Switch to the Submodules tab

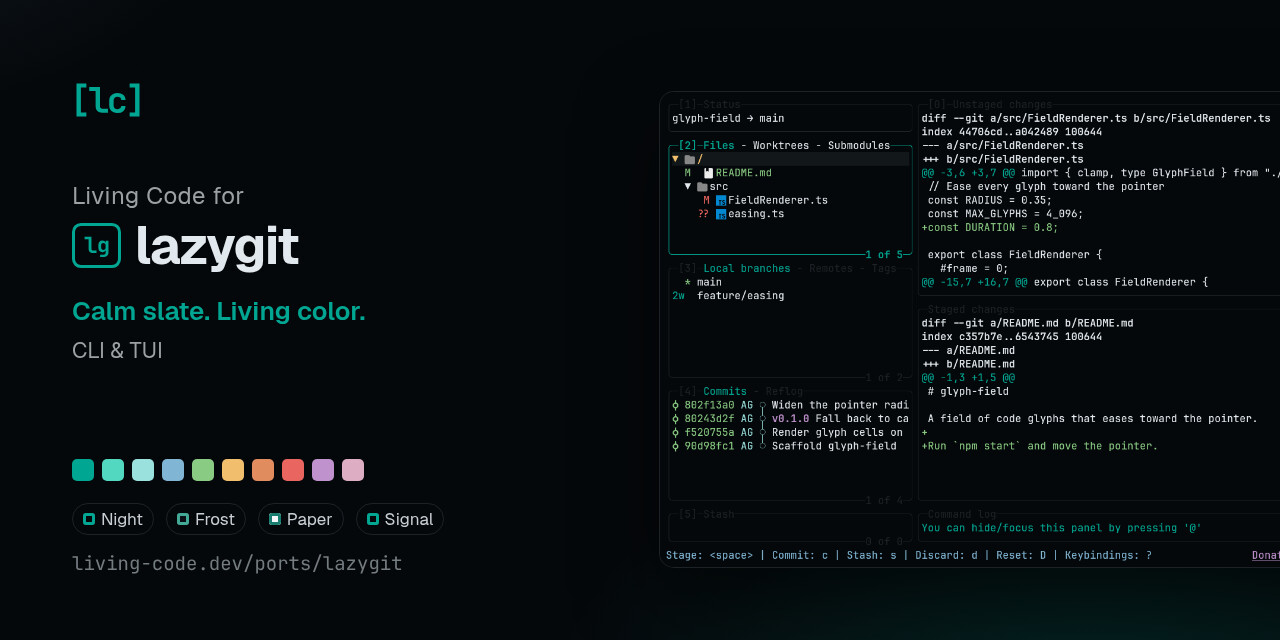pyautogui.click(x=859, y=145)
